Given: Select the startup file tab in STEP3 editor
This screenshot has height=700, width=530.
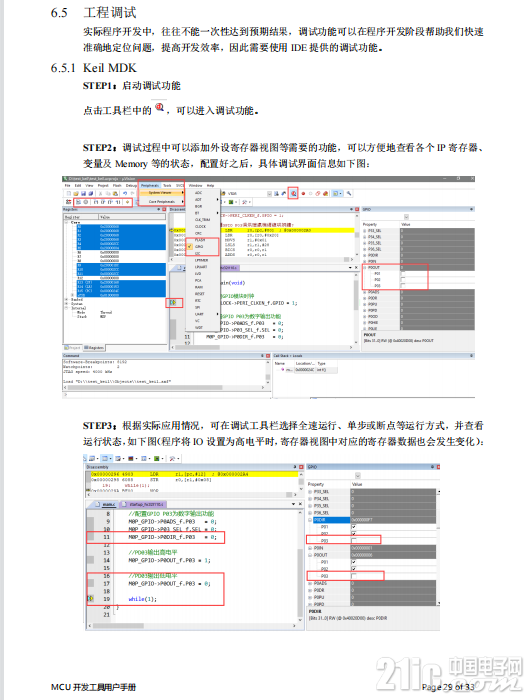Looking at the screenshot, I should tap(144, 504).
